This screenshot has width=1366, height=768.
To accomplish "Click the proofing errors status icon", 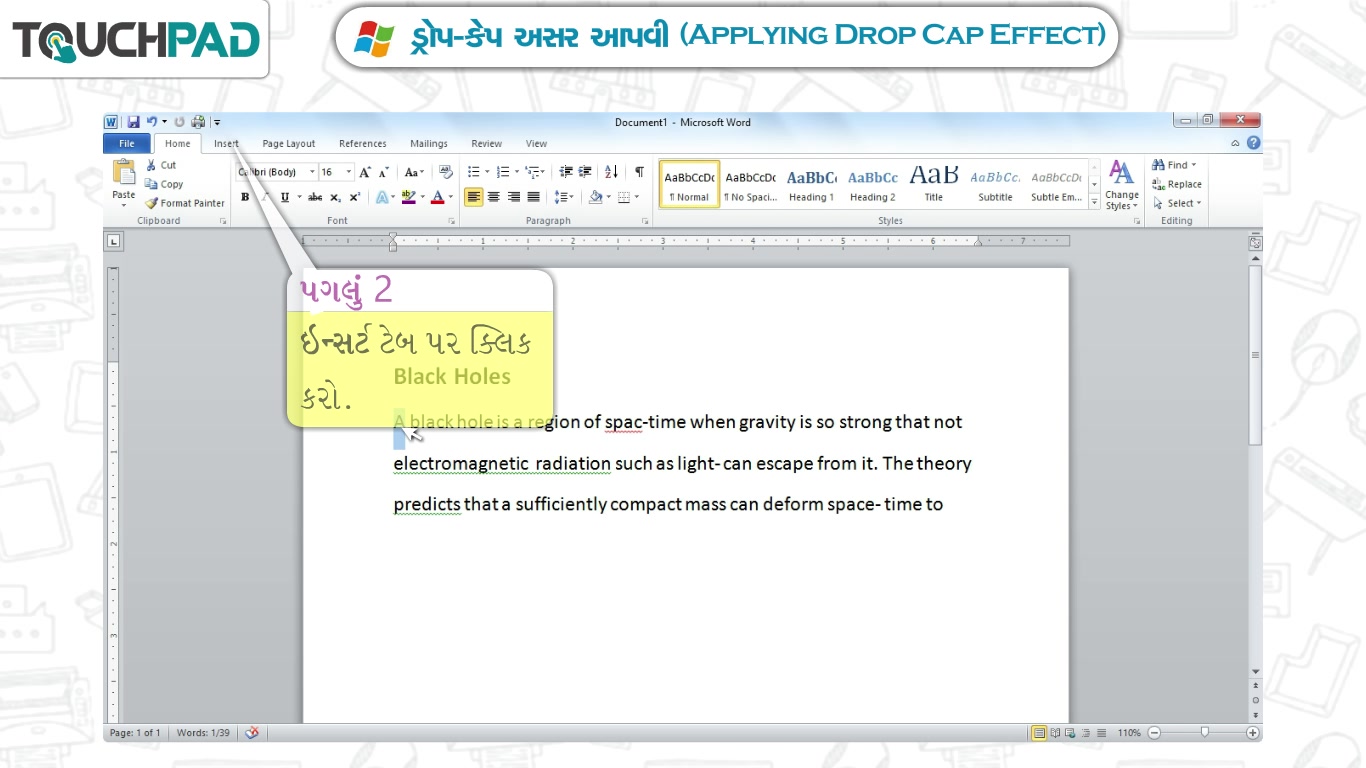I will coord(252,733).
